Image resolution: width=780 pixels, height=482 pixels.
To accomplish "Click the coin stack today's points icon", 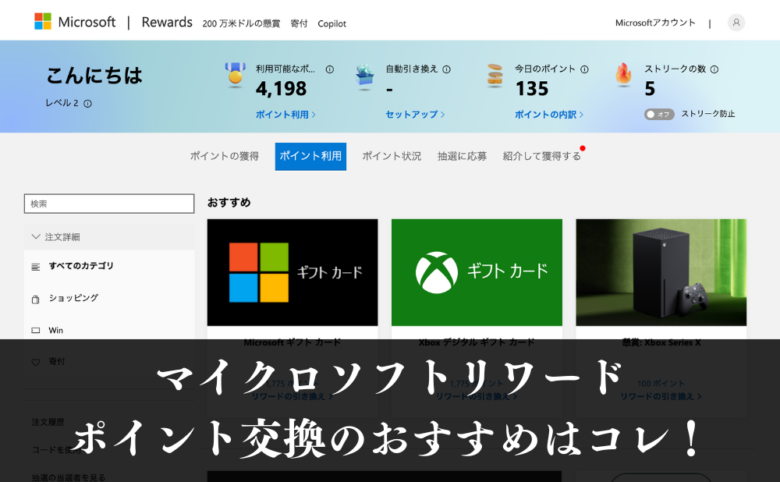I will tap(494, 76).
